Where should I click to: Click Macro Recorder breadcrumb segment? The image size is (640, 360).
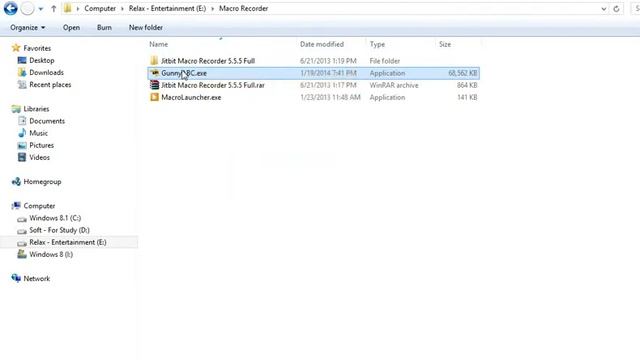click(244, 8)
